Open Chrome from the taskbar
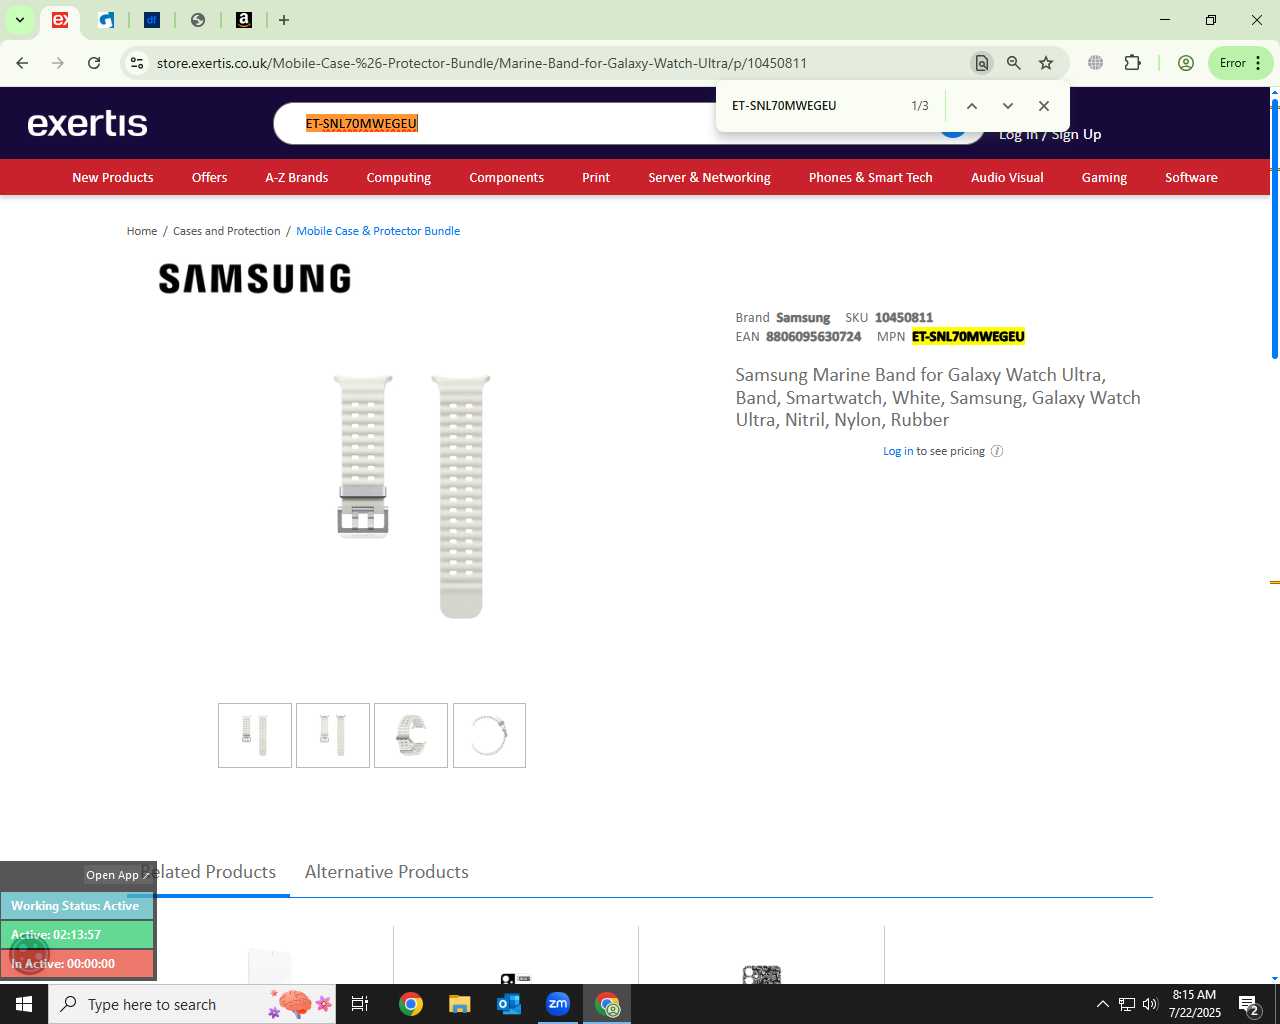1280x1024 pixels. 411,1004
